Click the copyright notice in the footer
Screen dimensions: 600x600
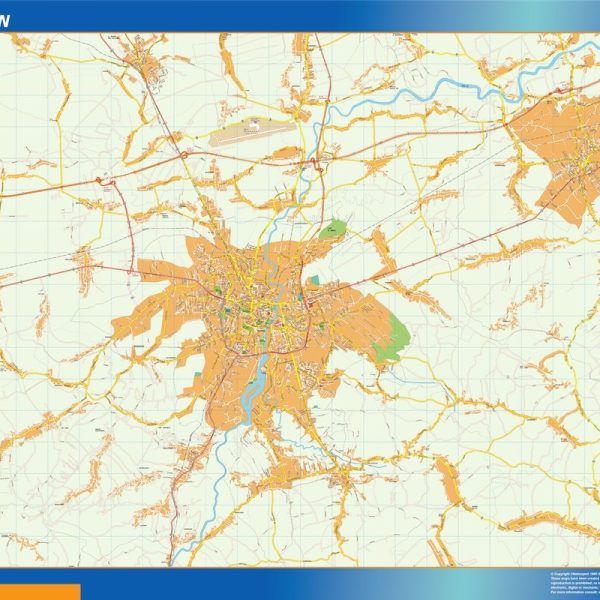point(575,582)
